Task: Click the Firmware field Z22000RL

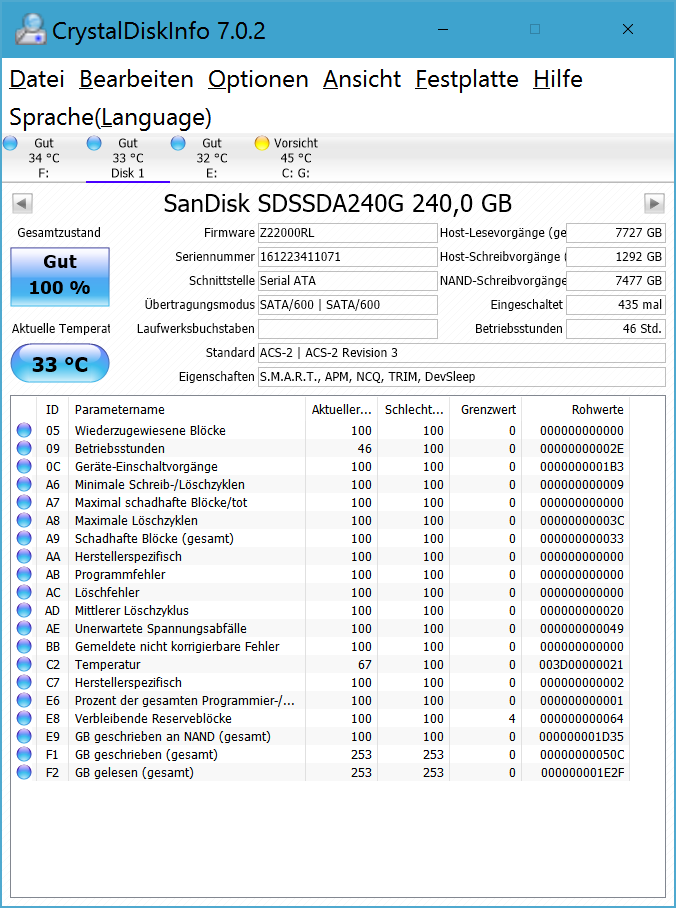Action: pos(348,233)
